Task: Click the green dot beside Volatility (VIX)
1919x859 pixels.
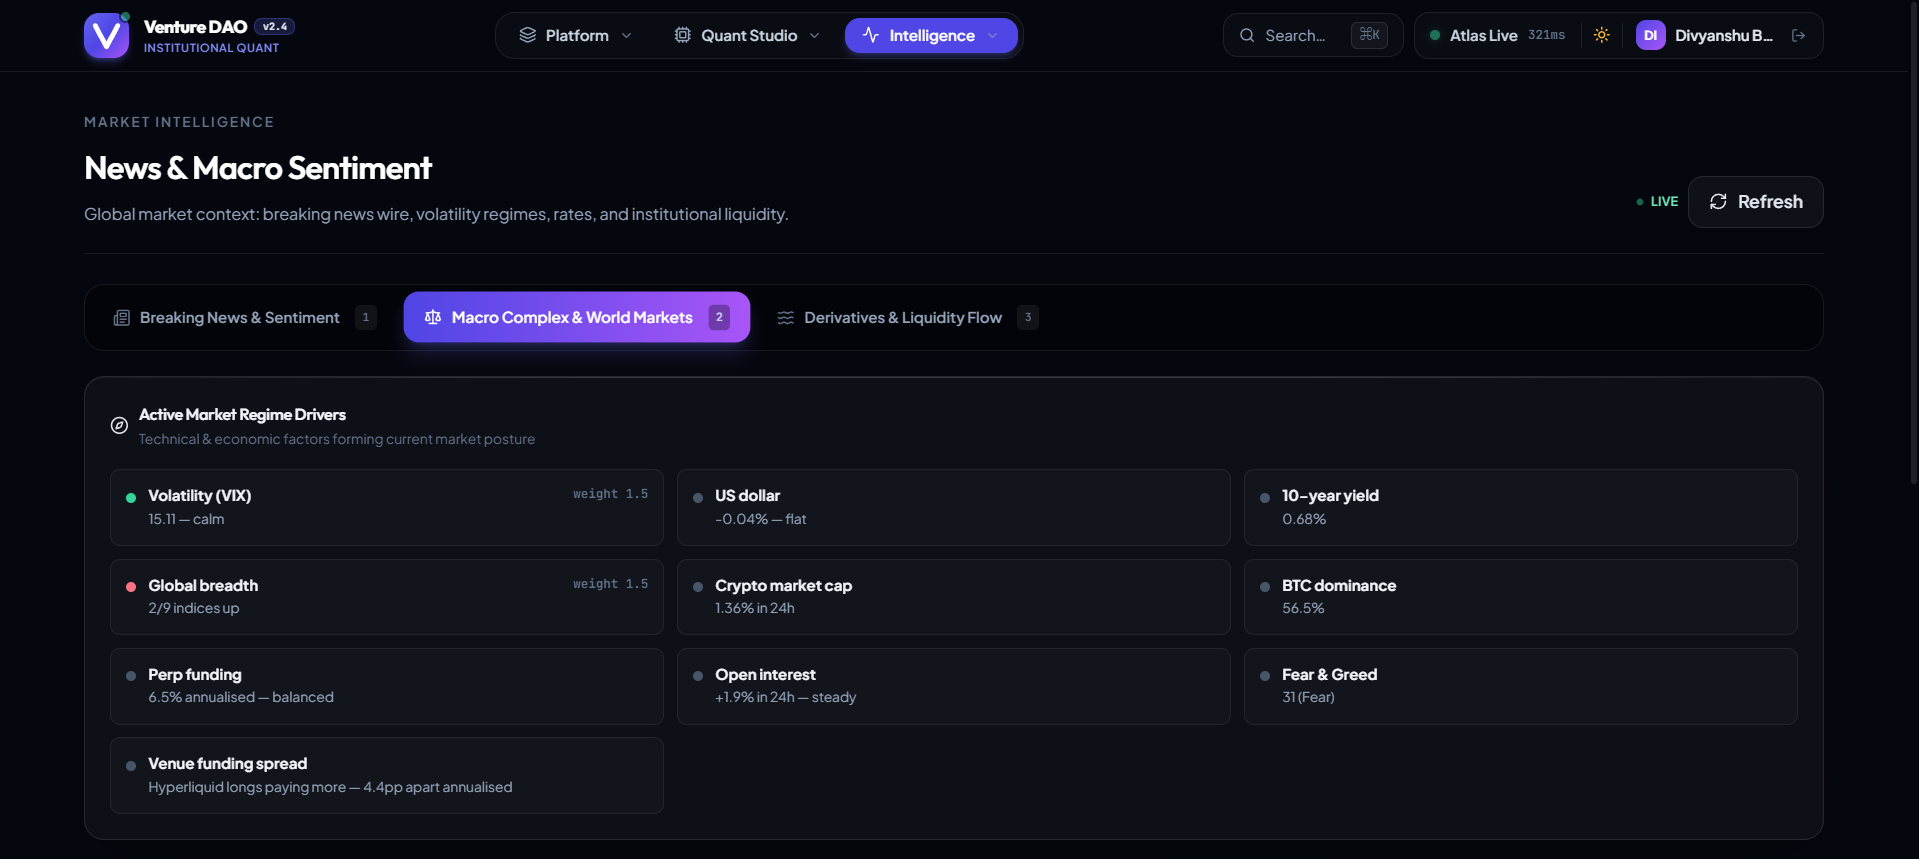Action: coord(131,497)
